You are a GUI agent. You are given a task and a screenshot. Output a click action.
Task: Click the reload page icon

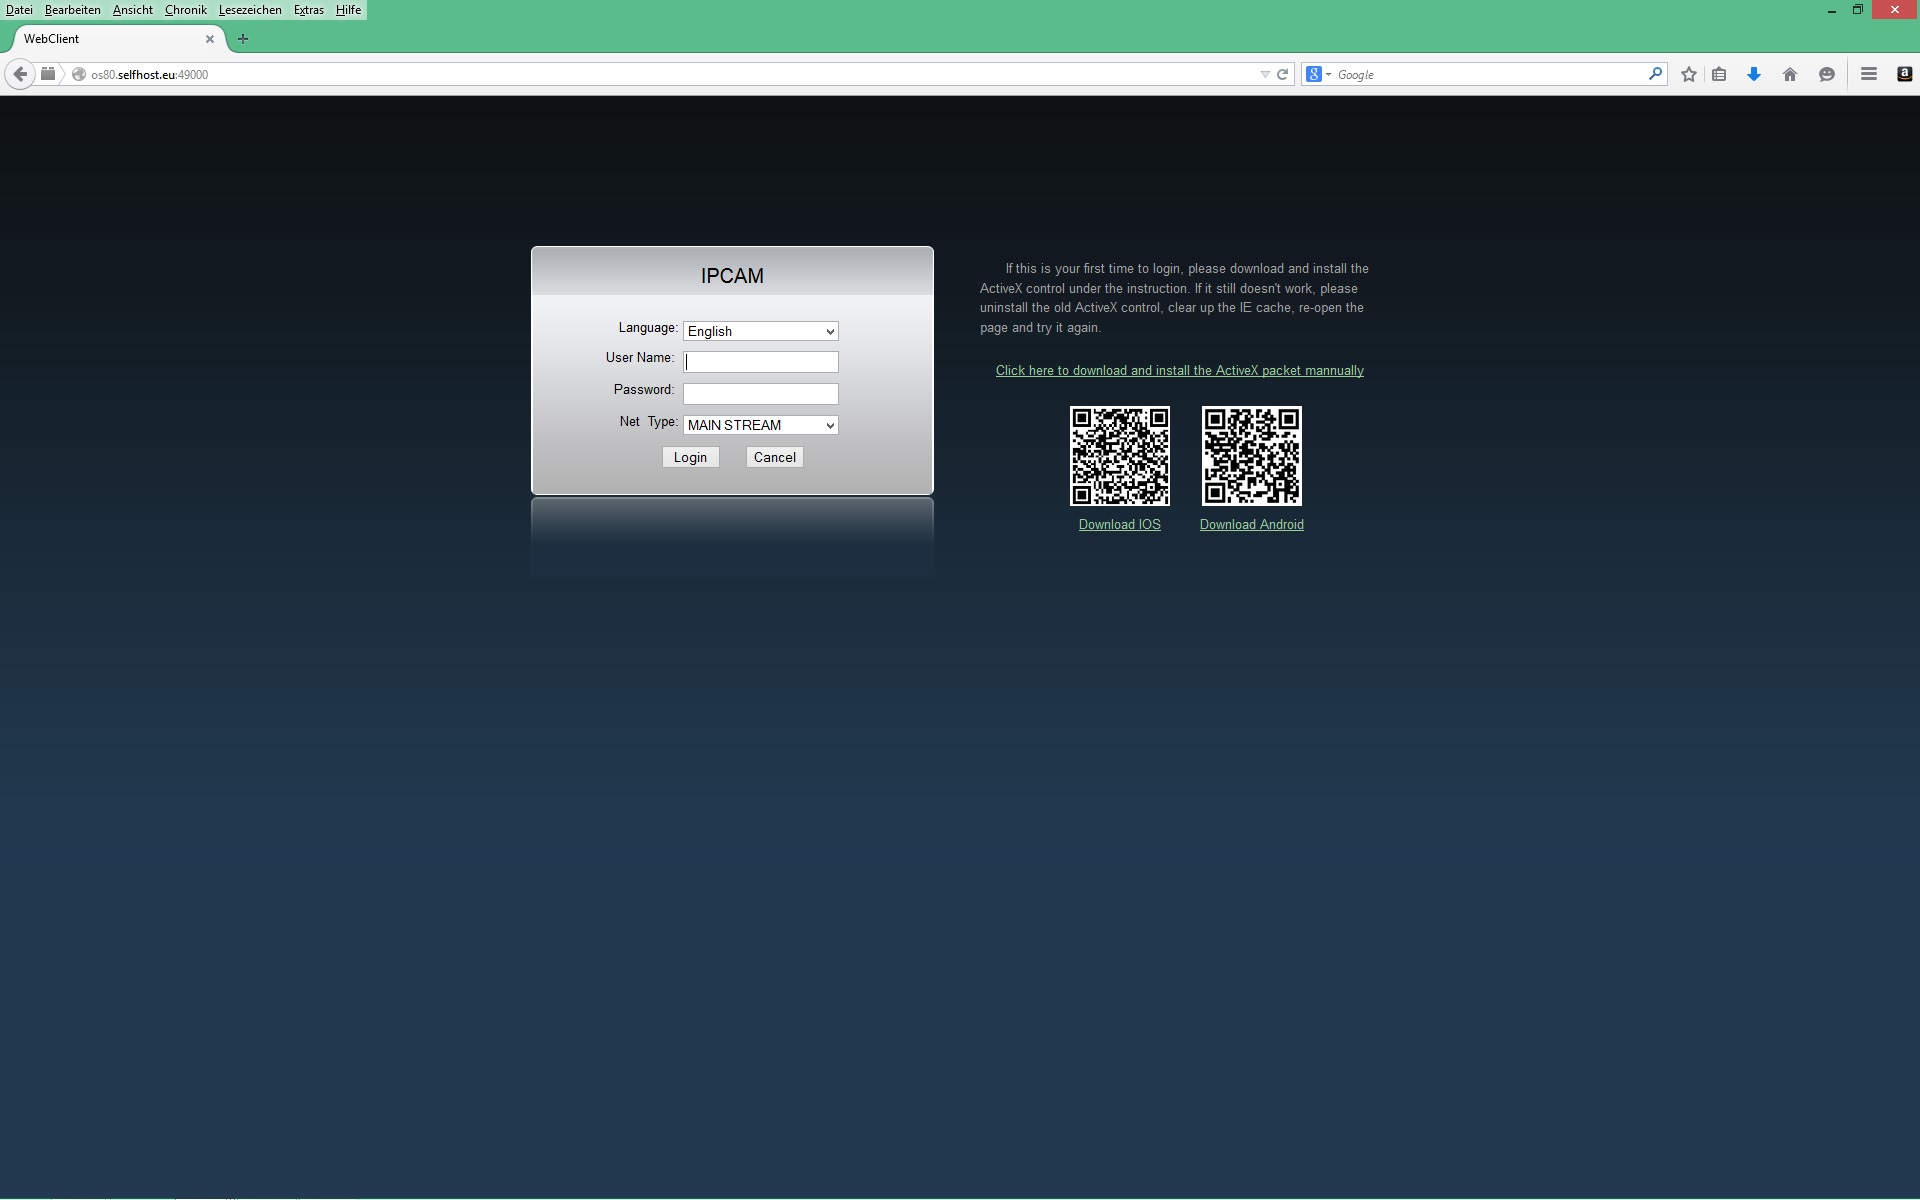(1282, 74)
